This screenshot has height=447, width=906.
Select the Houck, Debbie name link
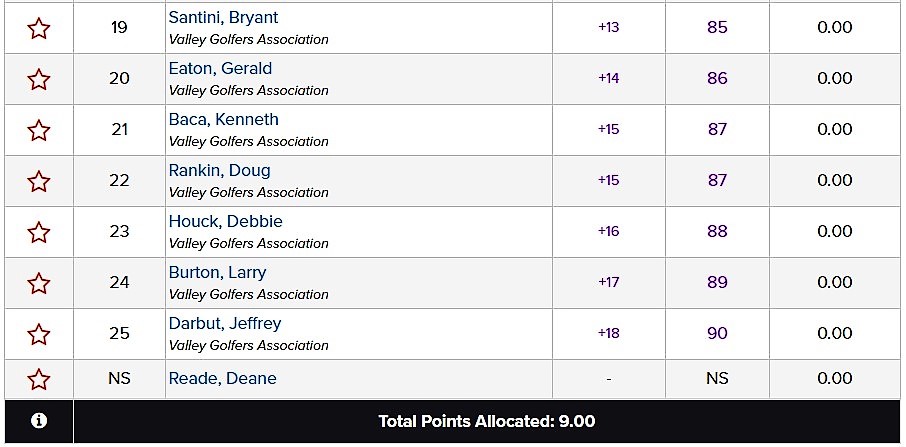click(x=225, y=221)
